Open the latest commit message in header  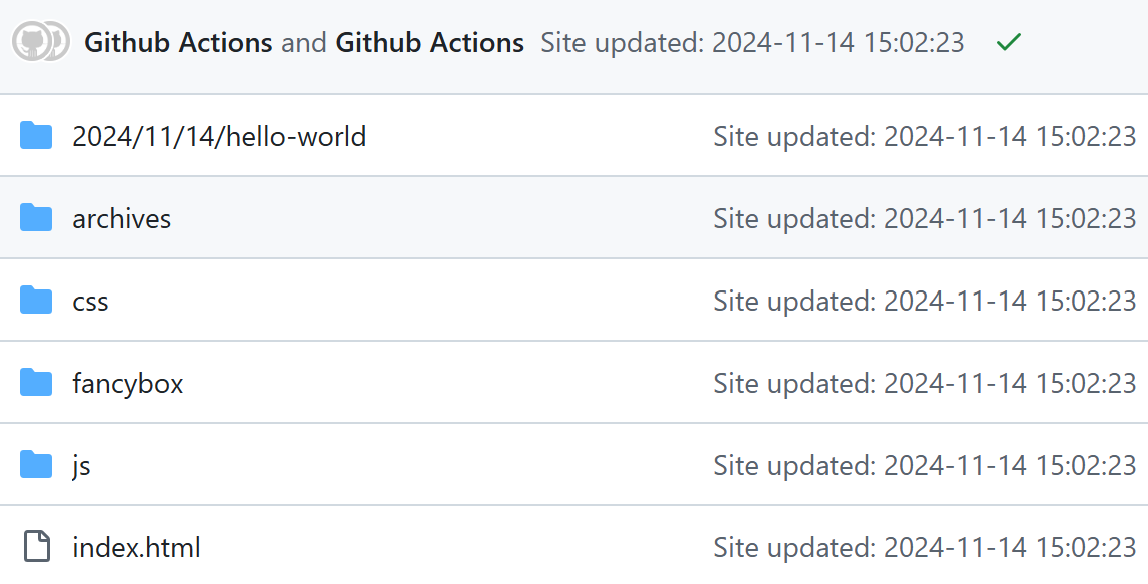click(x=752, y=42)
